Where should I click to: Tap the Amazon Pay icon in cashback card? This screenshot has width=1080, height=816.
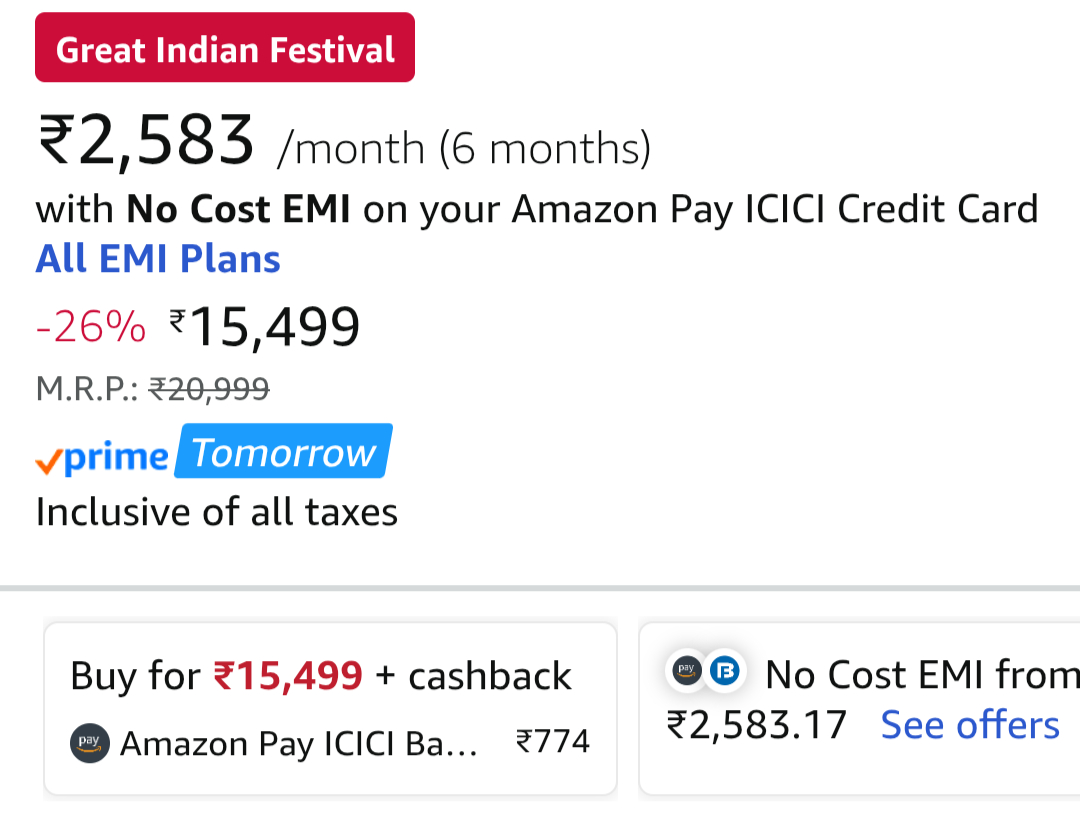click(x=89, y=743)
